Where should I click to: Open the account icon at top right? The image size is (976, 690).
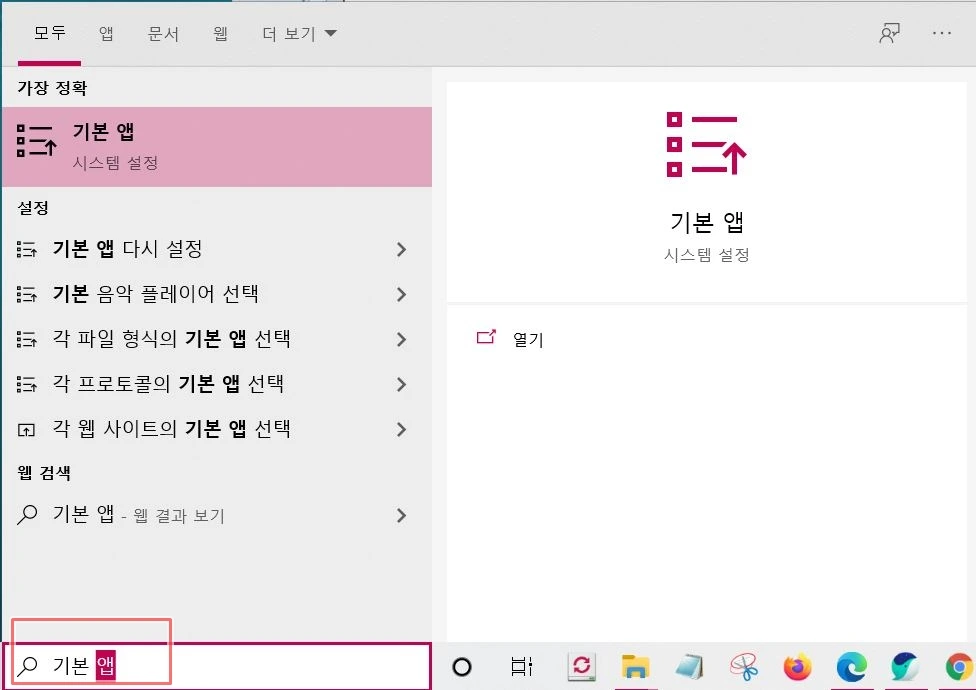pyautogui.click(x=890, y=32)
